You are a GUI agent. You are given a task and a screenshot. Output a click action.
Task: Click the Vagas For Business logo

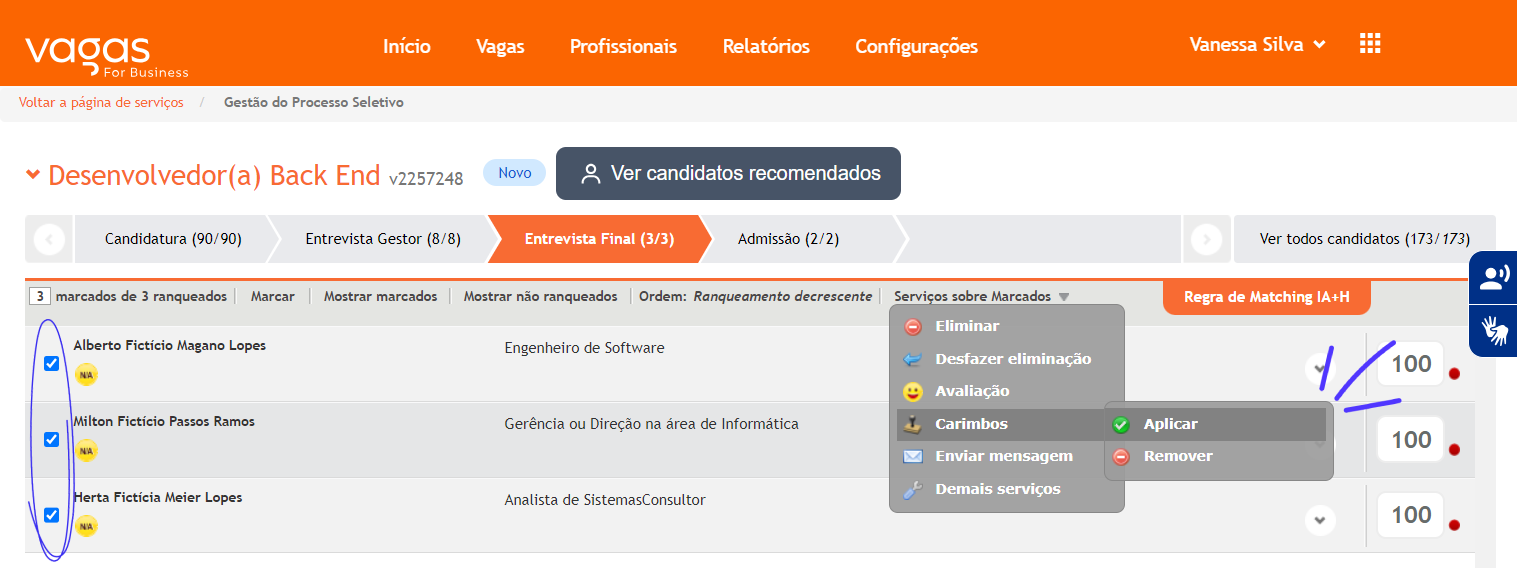pos(106,56)
